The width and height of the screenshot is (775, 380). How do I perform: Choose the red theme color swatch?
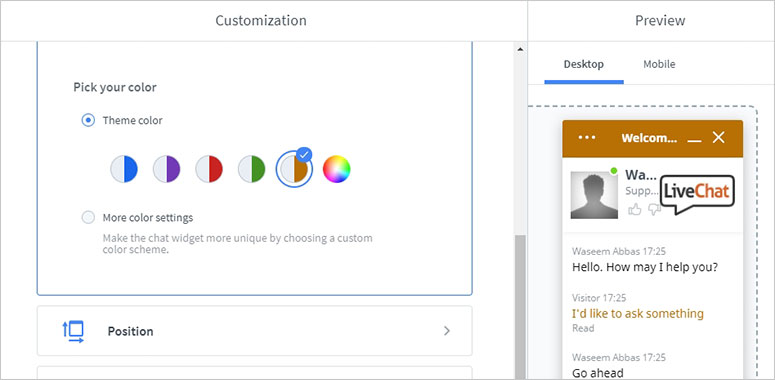209,169
